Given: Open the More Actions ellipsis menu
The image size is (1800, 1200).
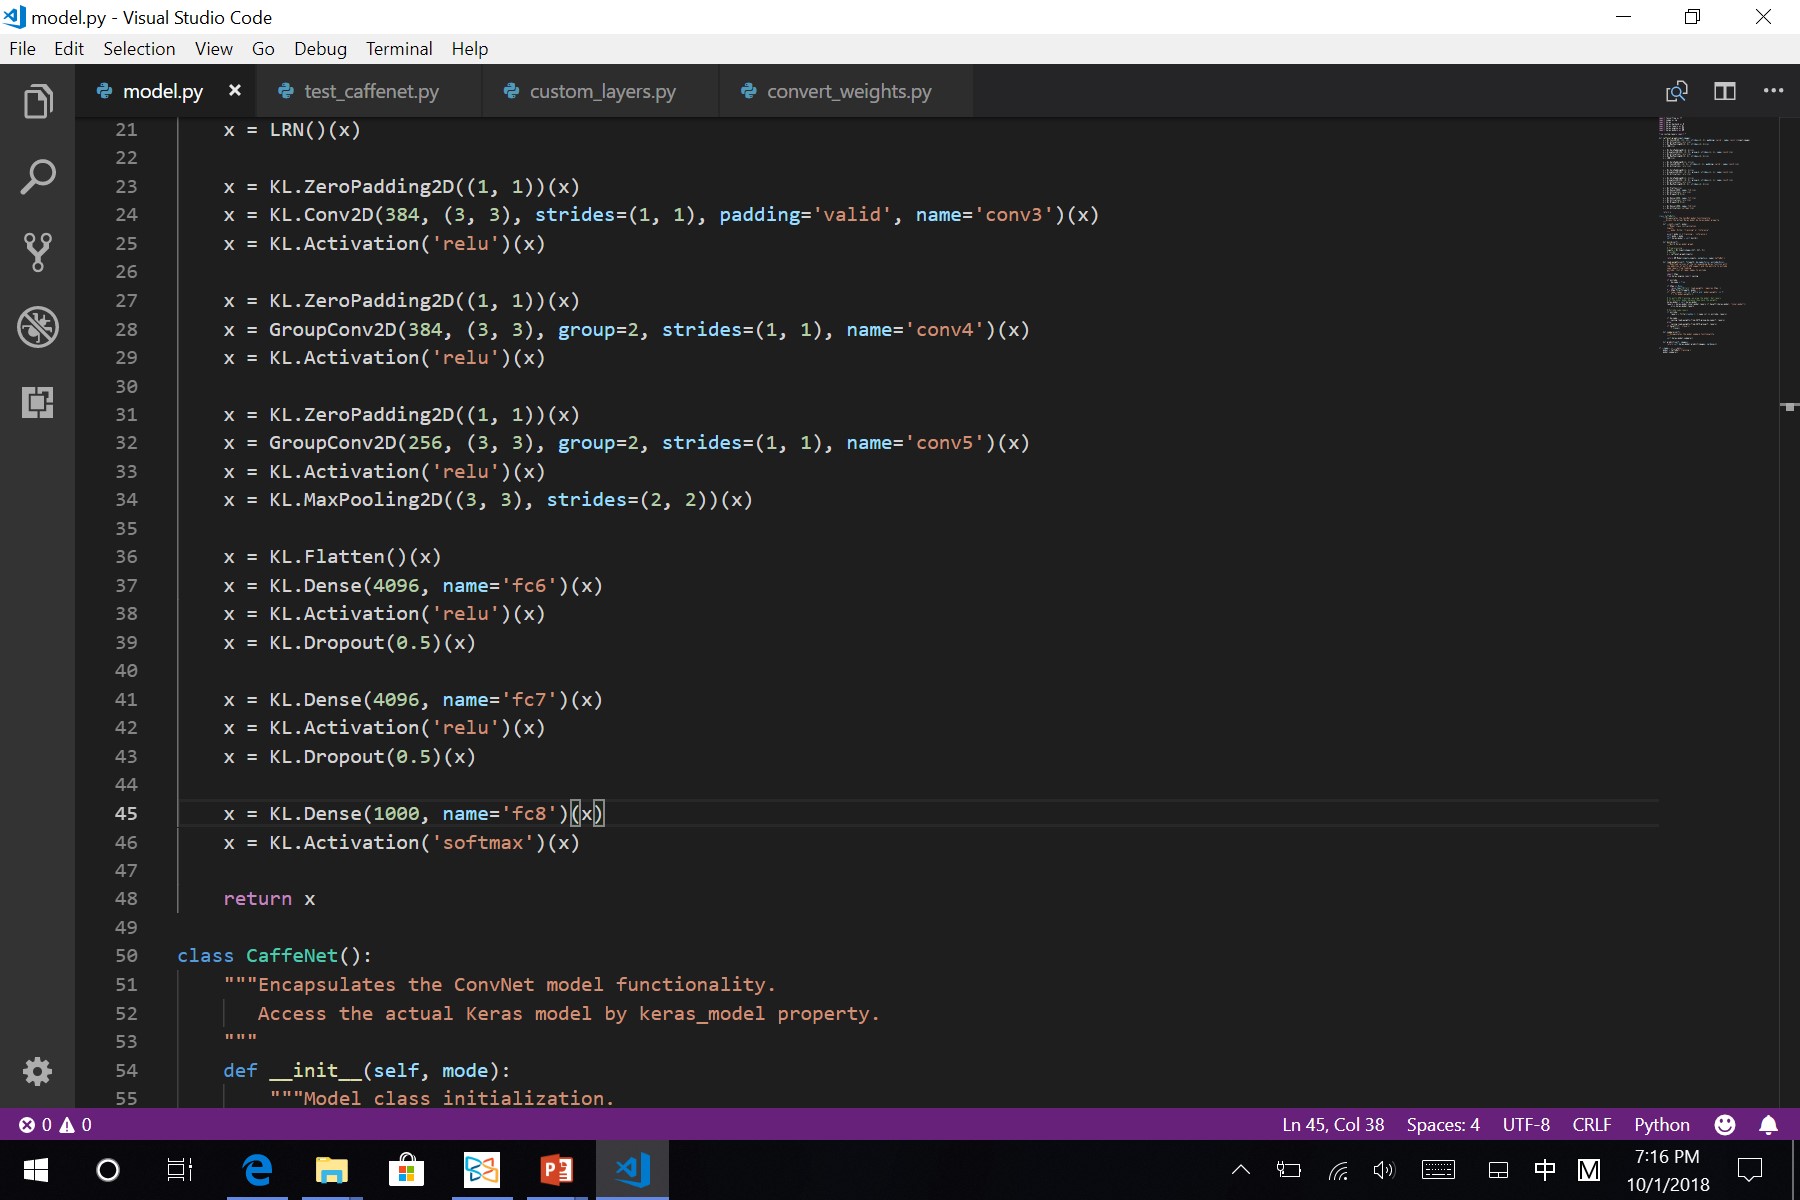Looking at the screenshot, I should coord(1773,91).
